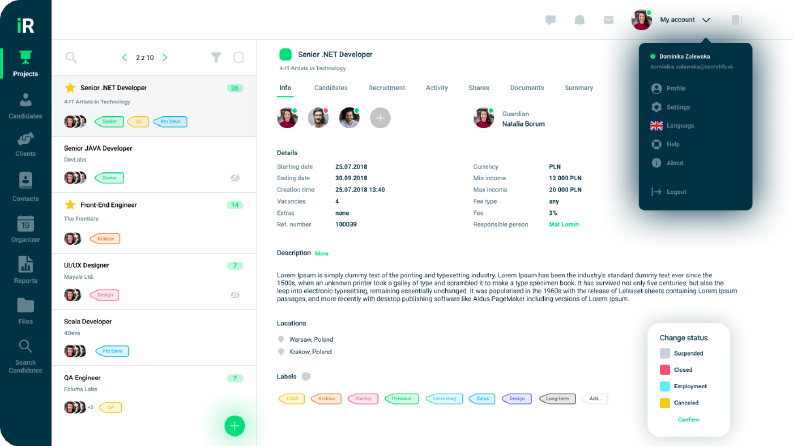The height and width of the screenshot is (446, 793).
Task: Select the Warsaw, Poland location
Action: pyautogui.click(x=305, y=339)
